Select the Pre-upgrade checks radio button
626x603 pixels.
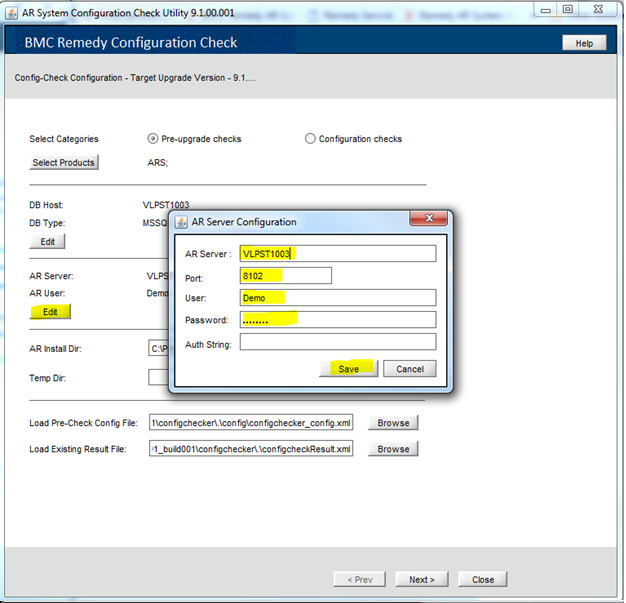[x=153, y=139]
